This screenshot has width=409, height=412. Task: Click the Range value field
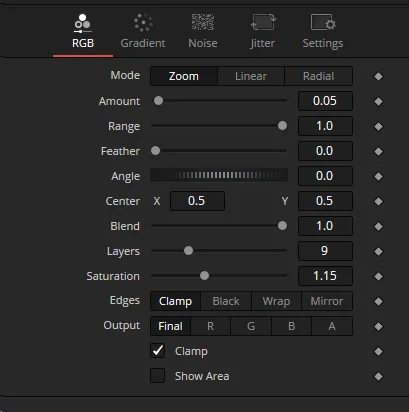coord(325,126)
